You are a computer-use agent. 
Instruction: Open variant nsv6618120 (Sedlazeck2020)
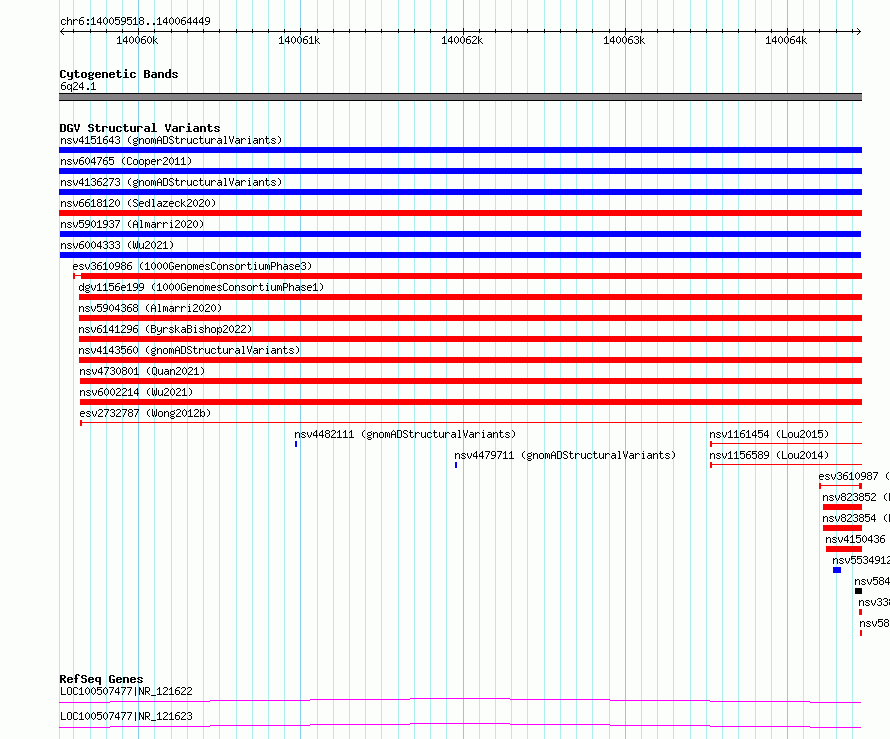point(138,203)
